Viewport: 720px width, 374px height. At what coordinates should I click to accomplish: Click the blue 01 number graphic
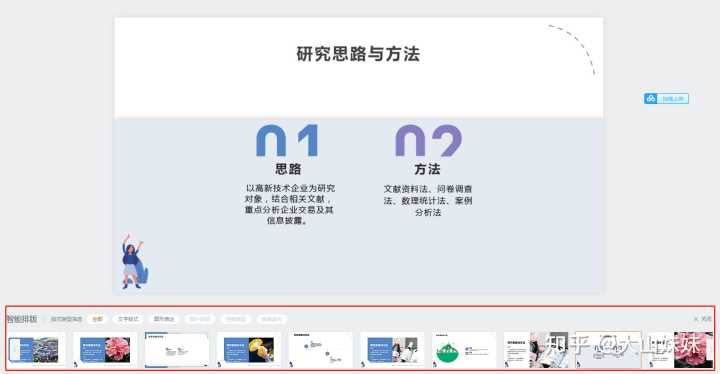[x=287, y=141]
